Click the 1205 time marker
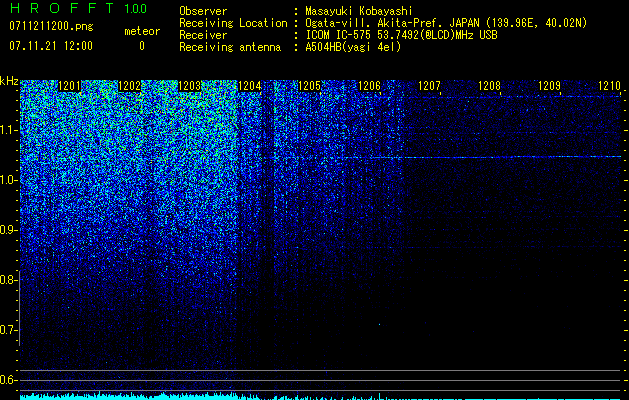The image size is (629, 400). coord(310,86)
